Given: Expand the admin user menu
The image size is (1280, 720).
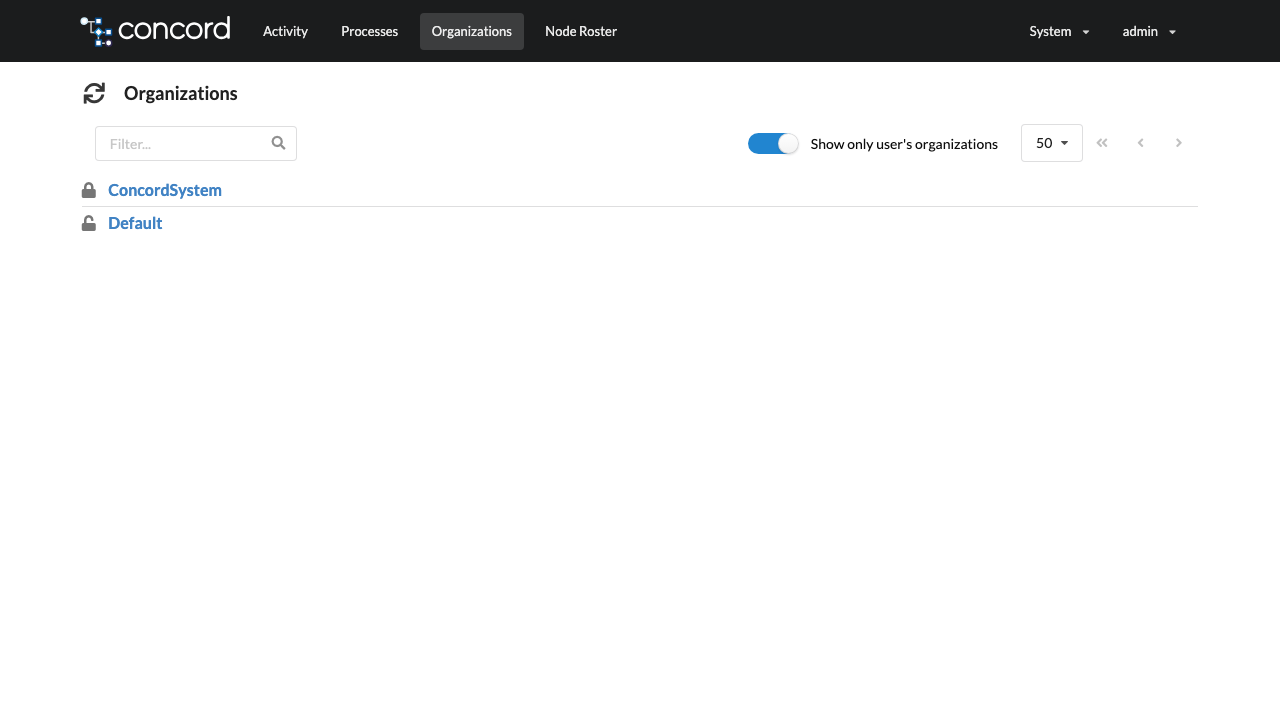Looking at the screenshot, I should click(x=1149, y=31).
